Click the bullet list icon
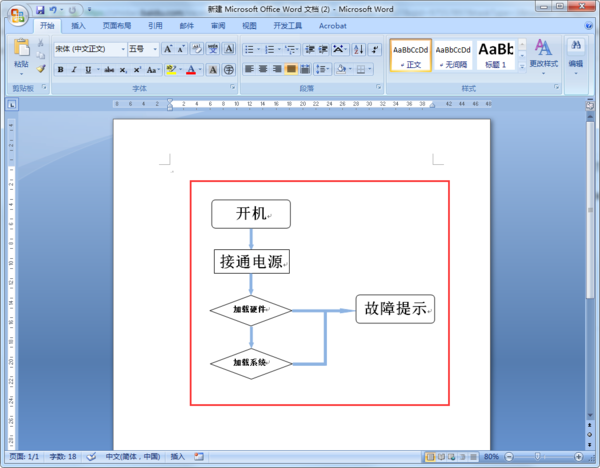Image resolution: width=600 pixels, height=468 pixels. (x=249, y=49)
